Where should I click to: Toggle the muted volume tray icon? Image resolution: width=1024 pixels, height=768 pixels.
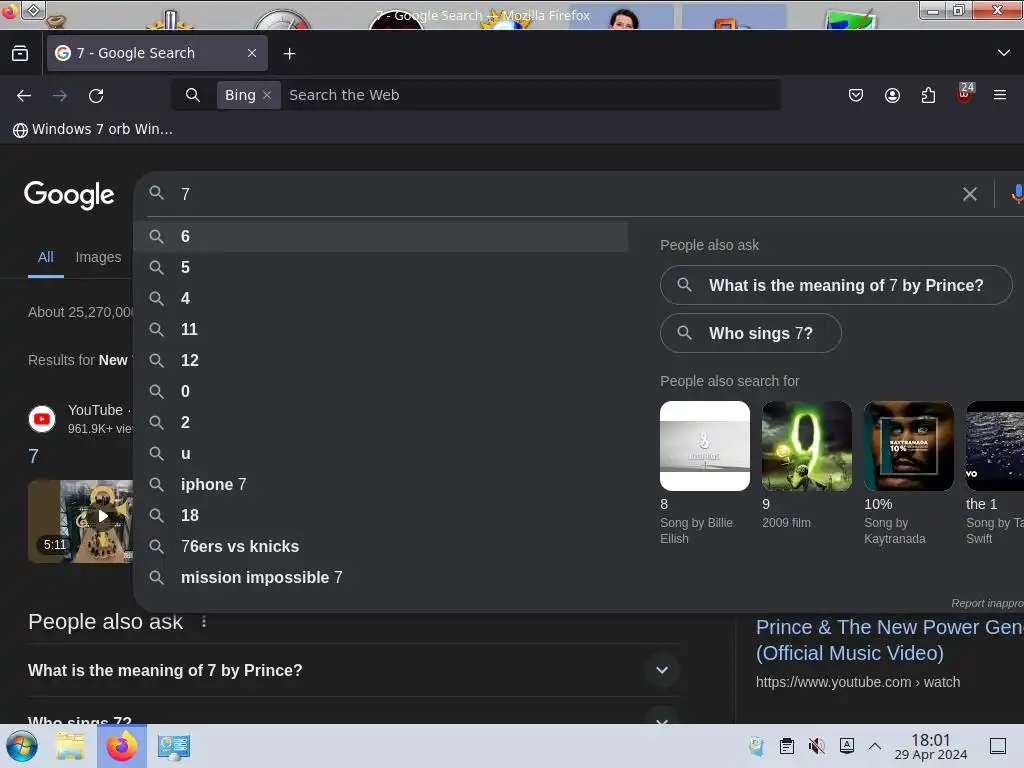pos(816,746)
